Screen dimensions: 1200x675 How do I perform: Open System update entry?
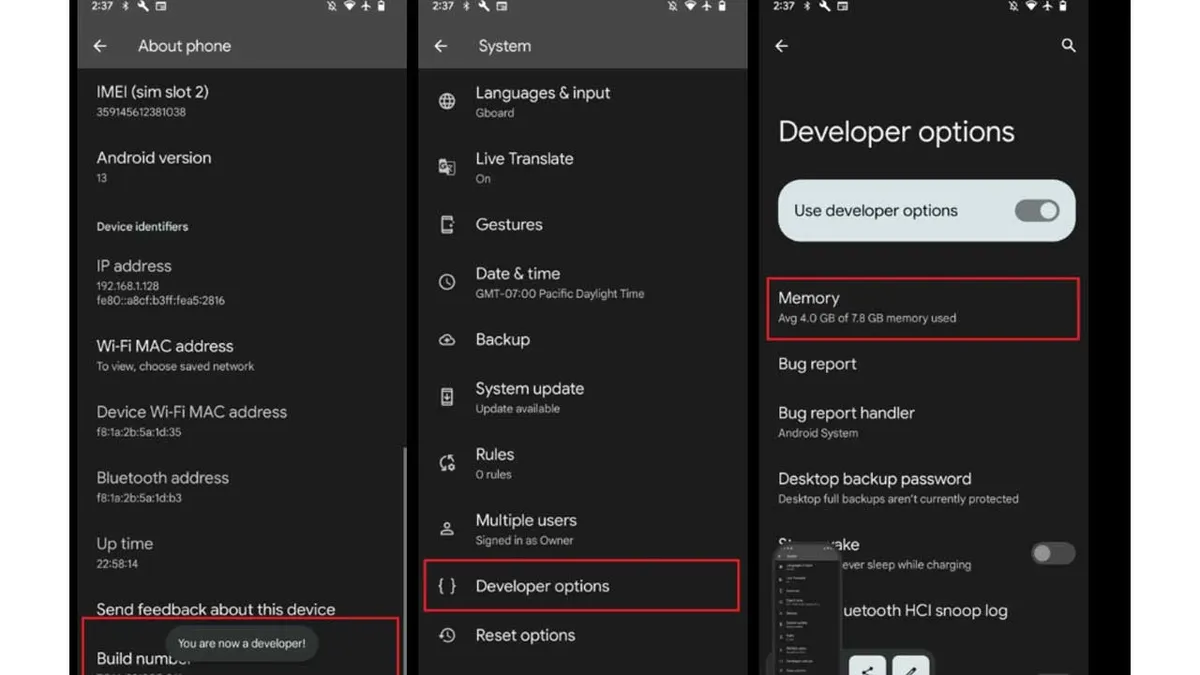583,397
